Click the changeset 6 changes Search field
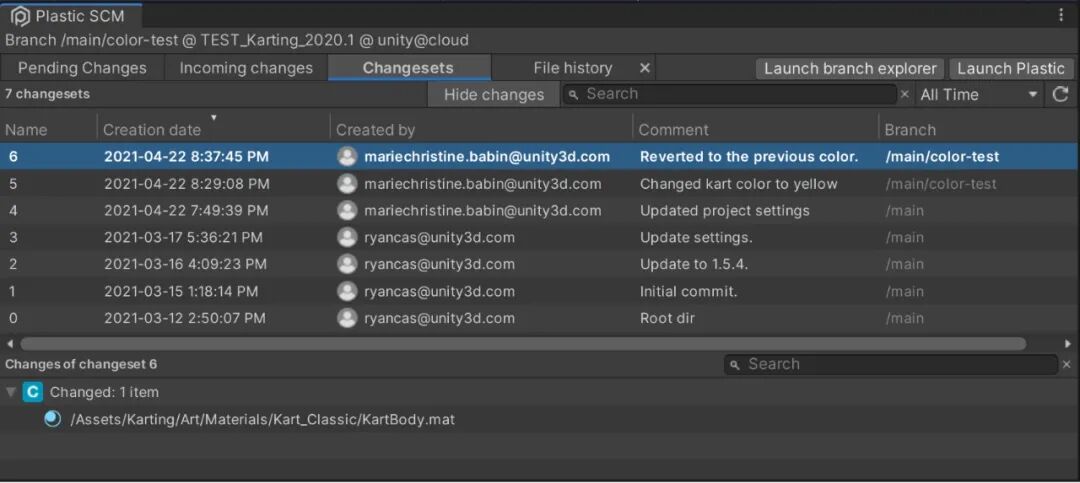1080x483 pixels. [891, 364]
